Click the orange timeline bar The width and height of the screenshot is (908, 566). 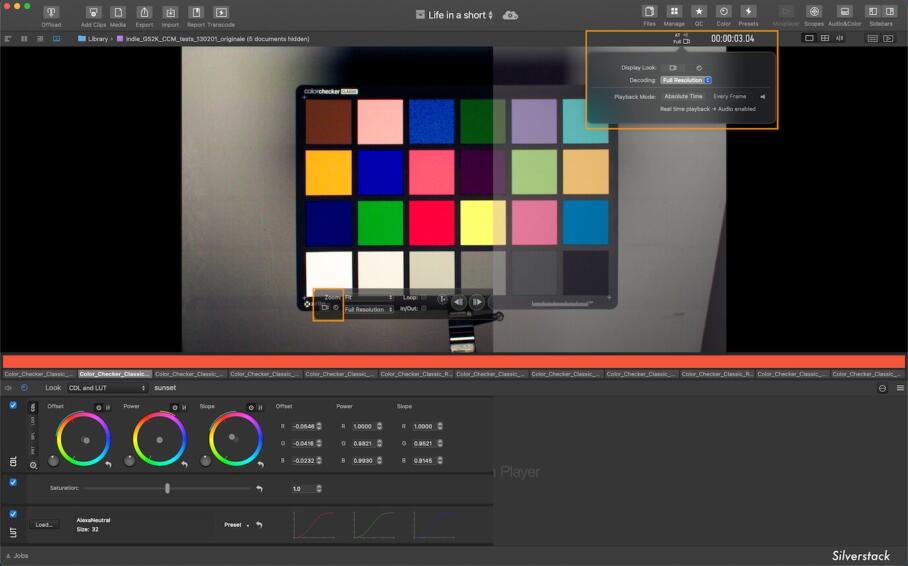coord(454,361)
